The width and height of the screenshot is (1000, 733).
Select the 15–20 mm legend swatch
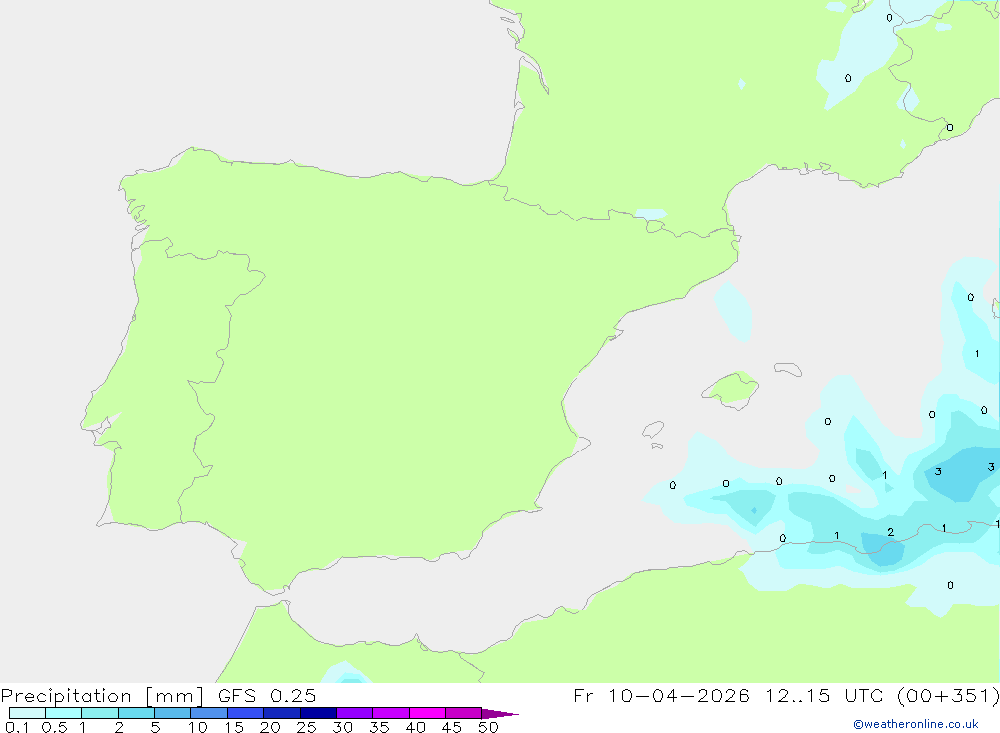point(246,713)
